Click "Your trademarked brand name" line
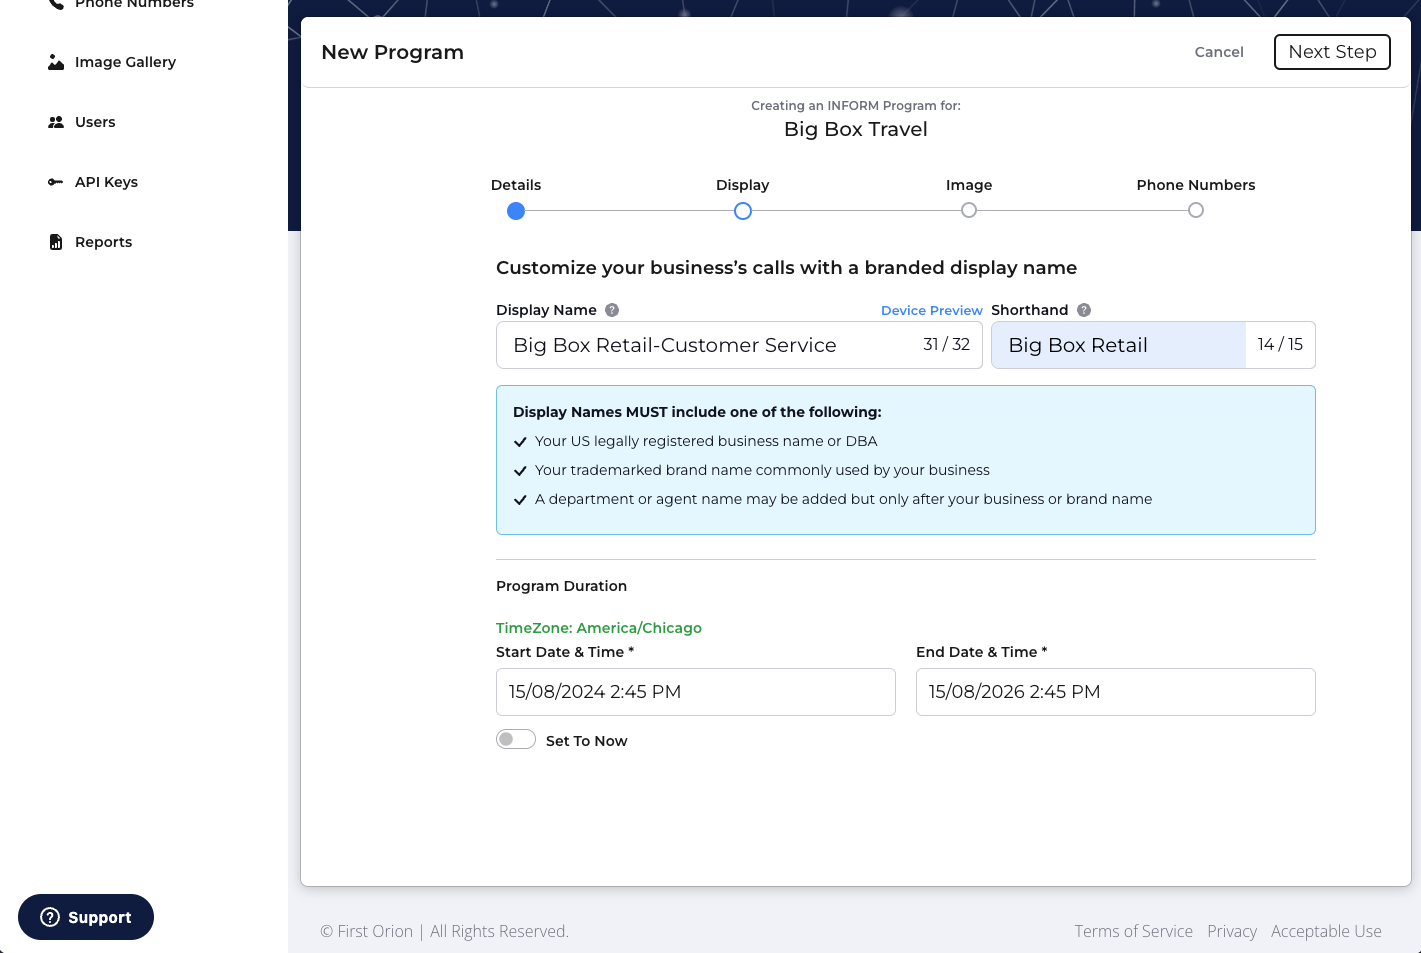The image size is (1421, 953). click(762, 470)
